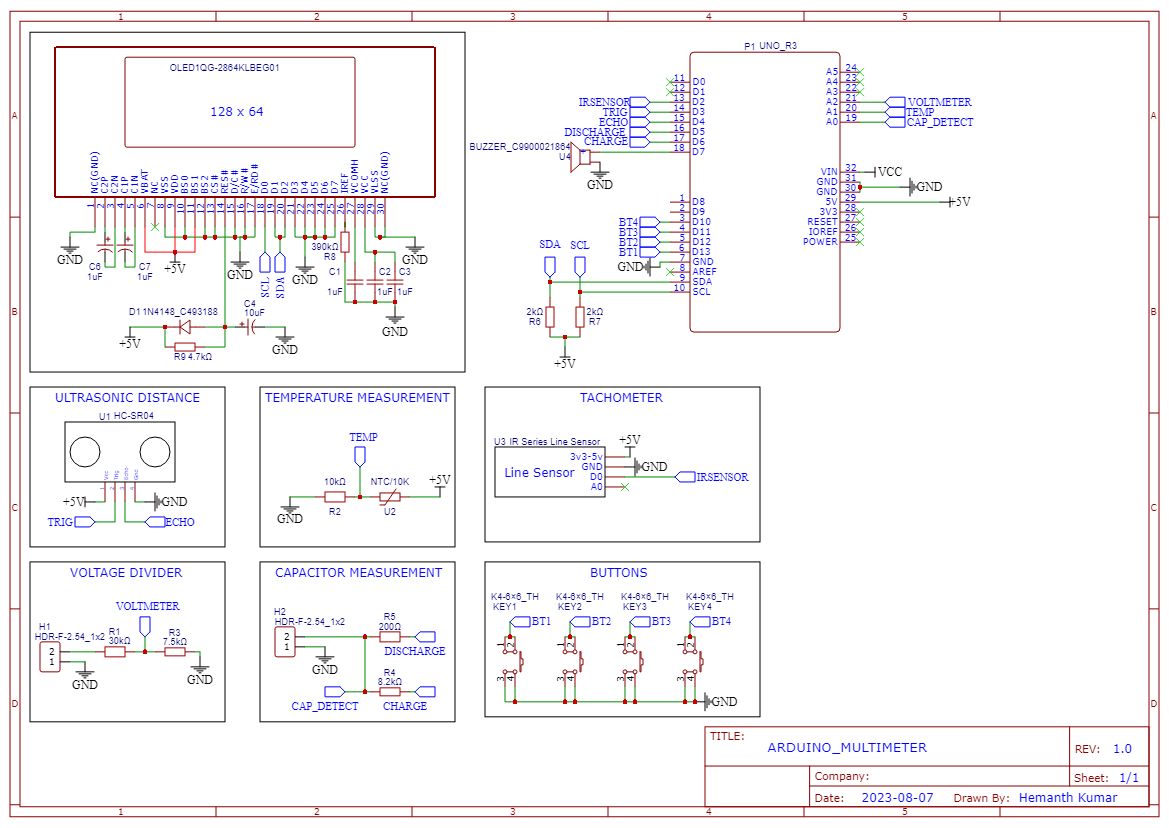Click the SDA net port flag

(x=549, y=263)
